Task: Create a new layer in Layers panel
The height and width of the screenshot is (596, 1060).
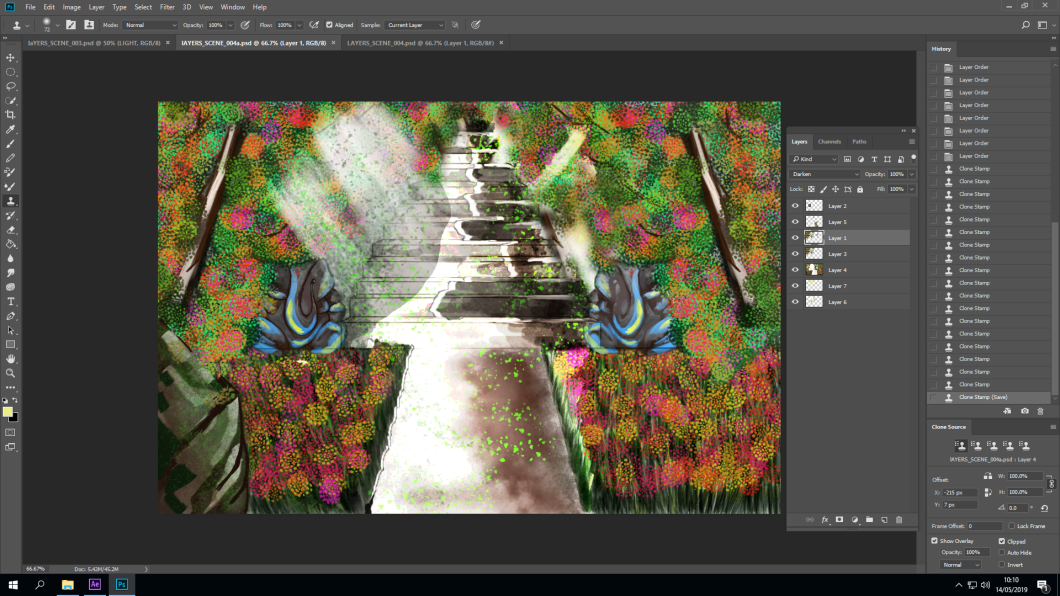Action: point(884,520)
